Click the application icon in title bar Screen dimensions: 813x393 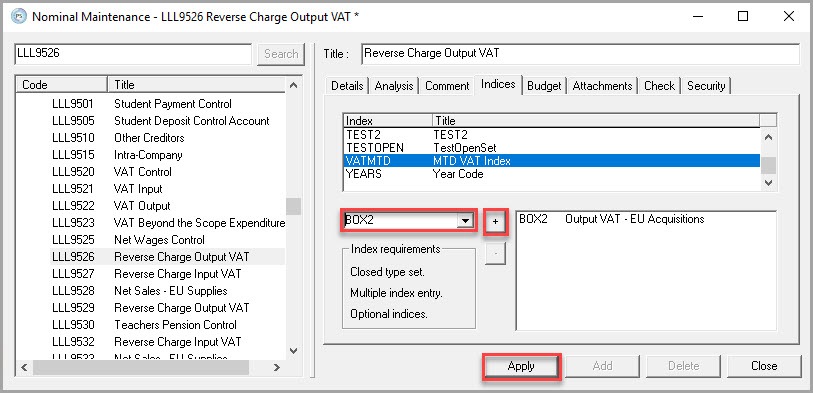coord(19,17)
